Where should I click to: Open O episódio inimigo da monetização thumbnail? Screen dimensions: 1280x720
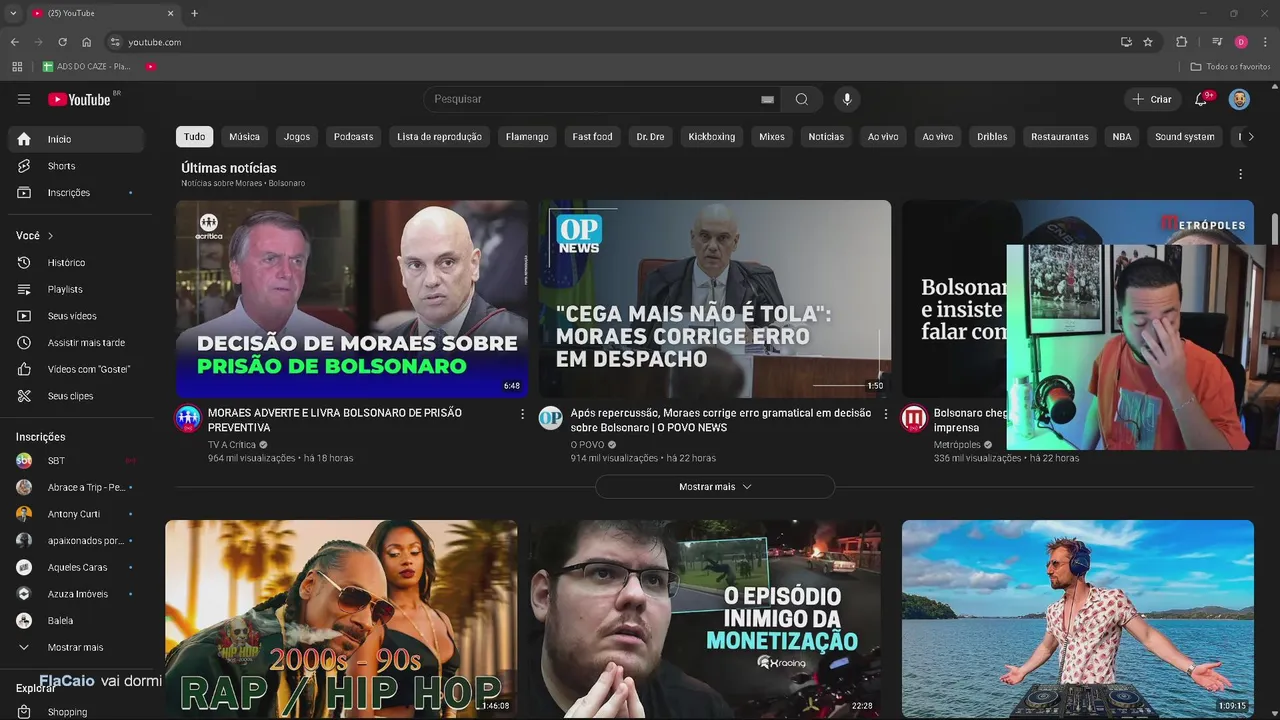coord(705,618)
